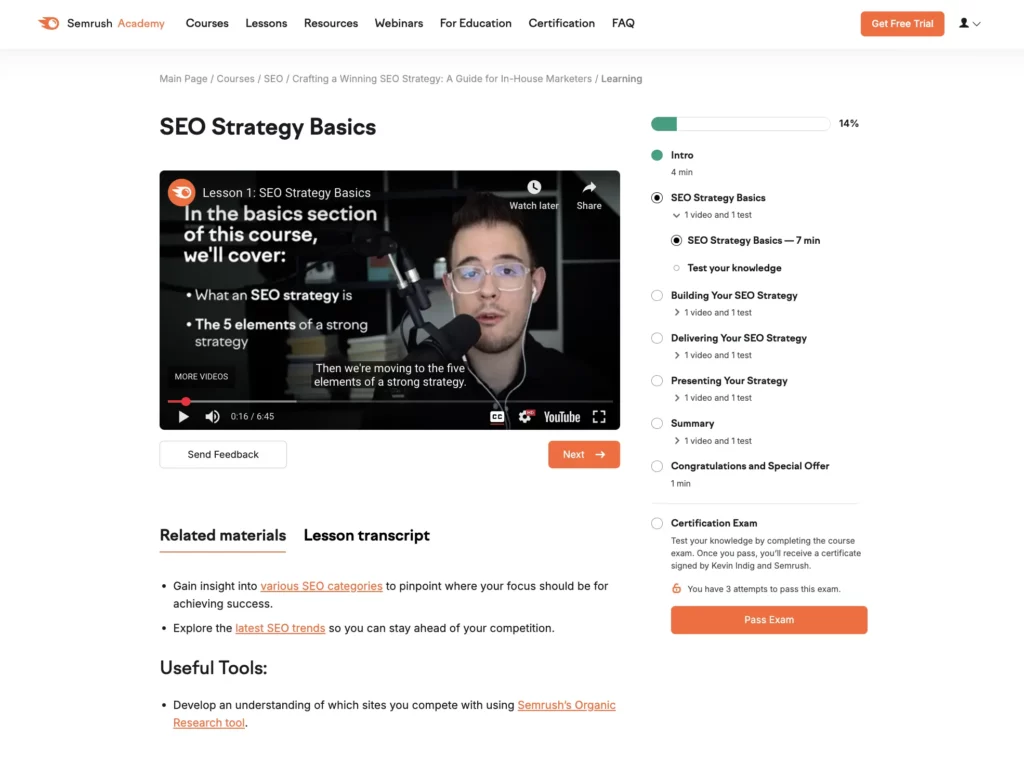Select the Building Your SEO Strategy radio circle
The height and width of the screenshot is (763, 1024).
656,295
